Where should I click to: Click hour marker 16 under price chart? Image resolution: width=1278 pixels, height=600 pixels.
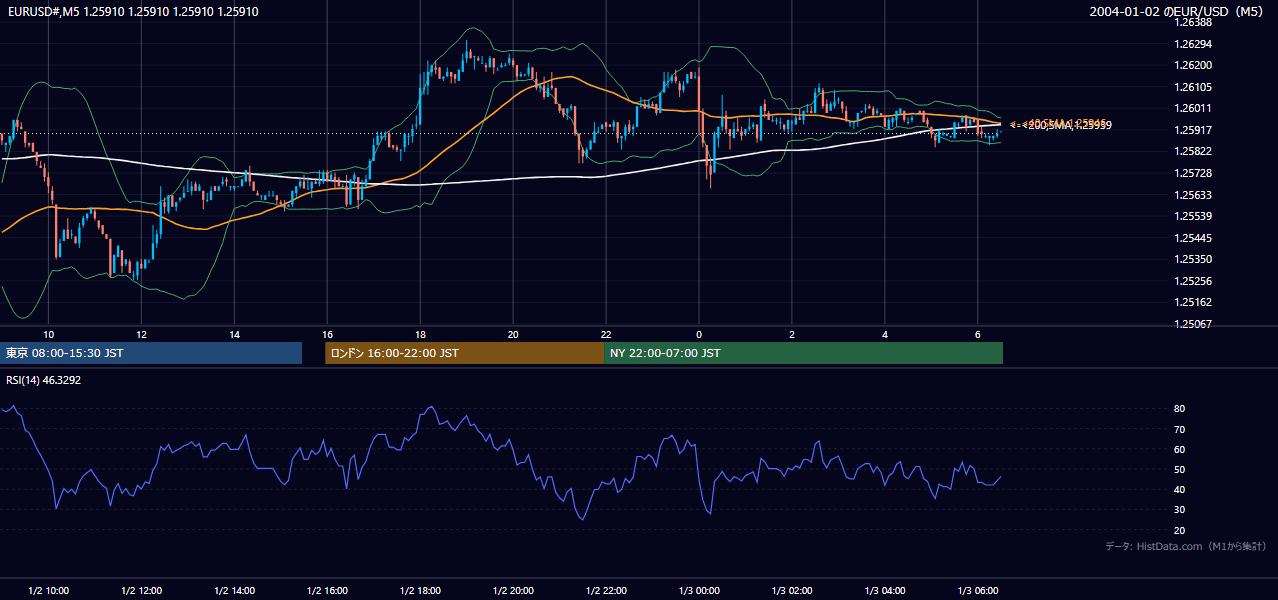click(327, 334)
